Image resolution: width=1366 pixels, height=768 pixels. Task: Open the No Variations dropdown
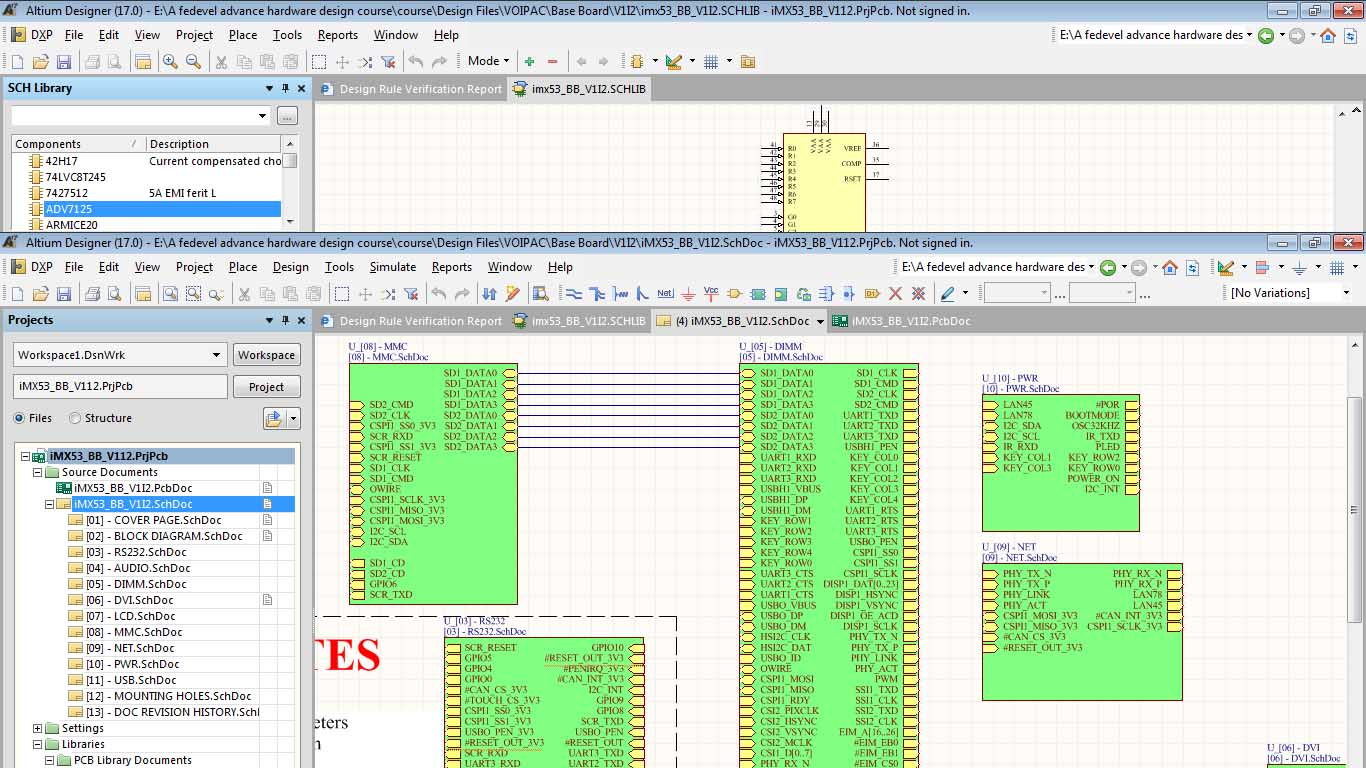tap(1346, 293)
